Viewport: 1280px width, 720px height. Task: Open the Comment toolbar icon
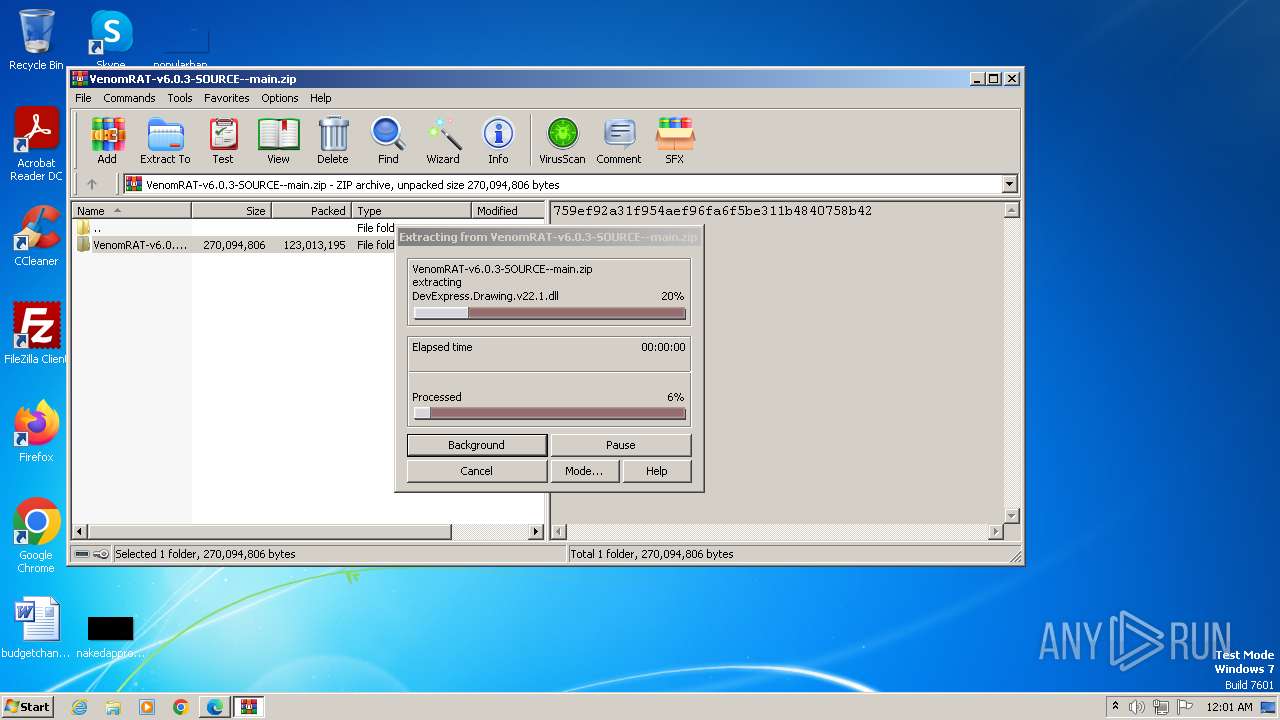pos(619,140)
